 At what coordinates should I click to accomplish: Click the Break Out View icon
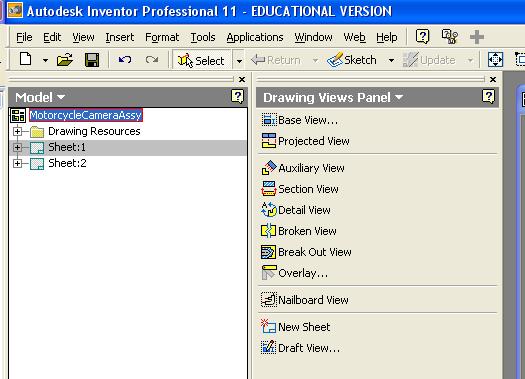[x=269, y=252]
